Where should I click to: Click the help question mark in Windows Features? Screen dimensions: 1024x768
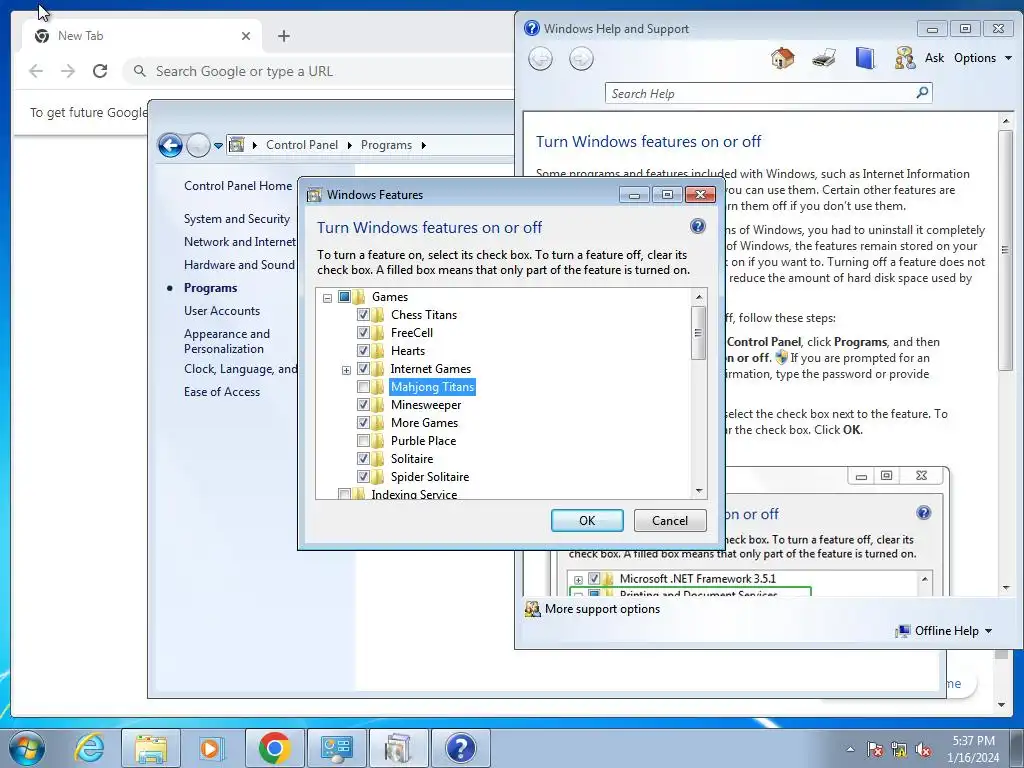coord(697,226)
